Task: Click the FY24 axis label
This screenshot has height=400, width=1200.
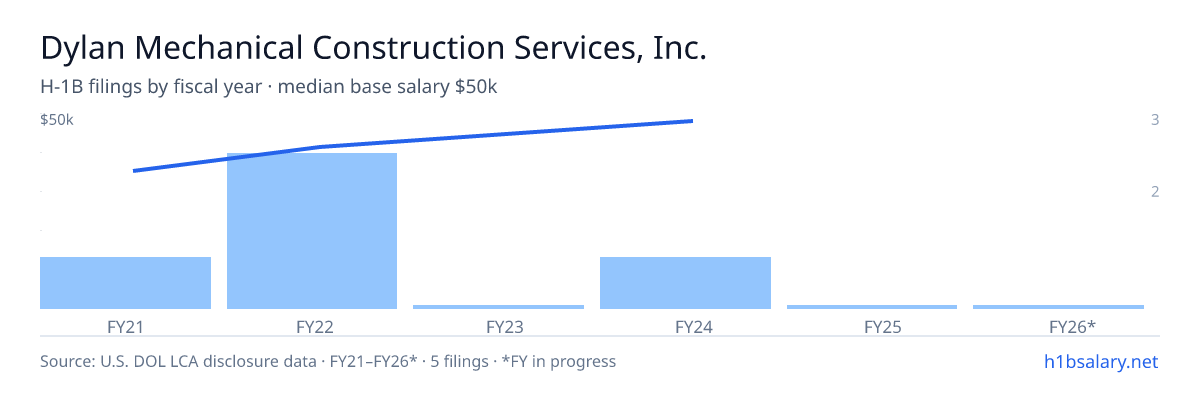Action: pos(685,326)
